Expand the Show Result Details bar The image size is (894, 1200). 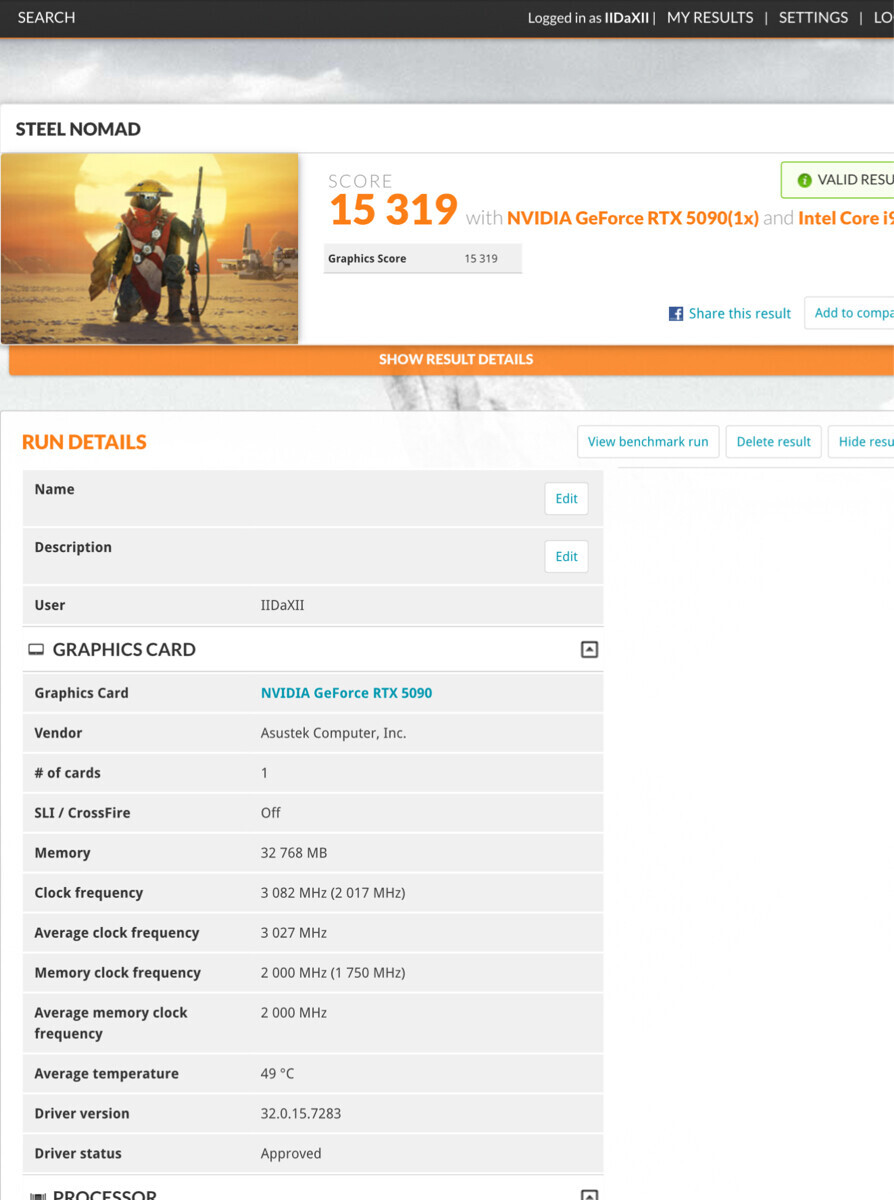click(455, 359)
